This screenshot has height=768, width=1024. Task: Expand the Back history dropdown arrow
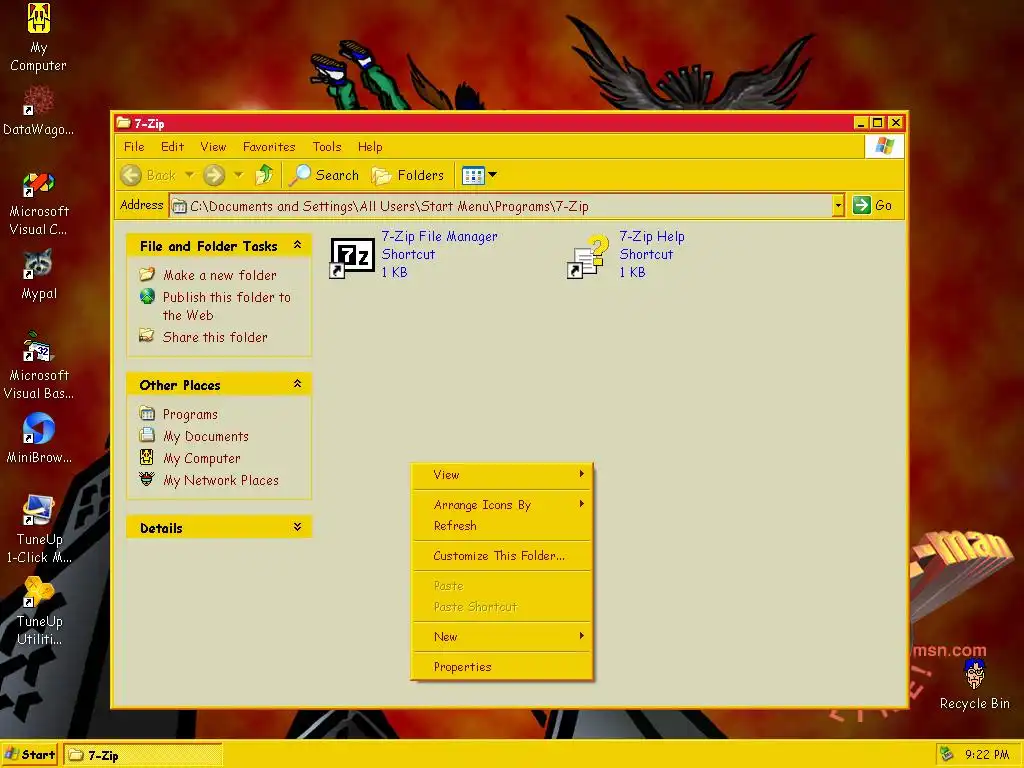189,175
